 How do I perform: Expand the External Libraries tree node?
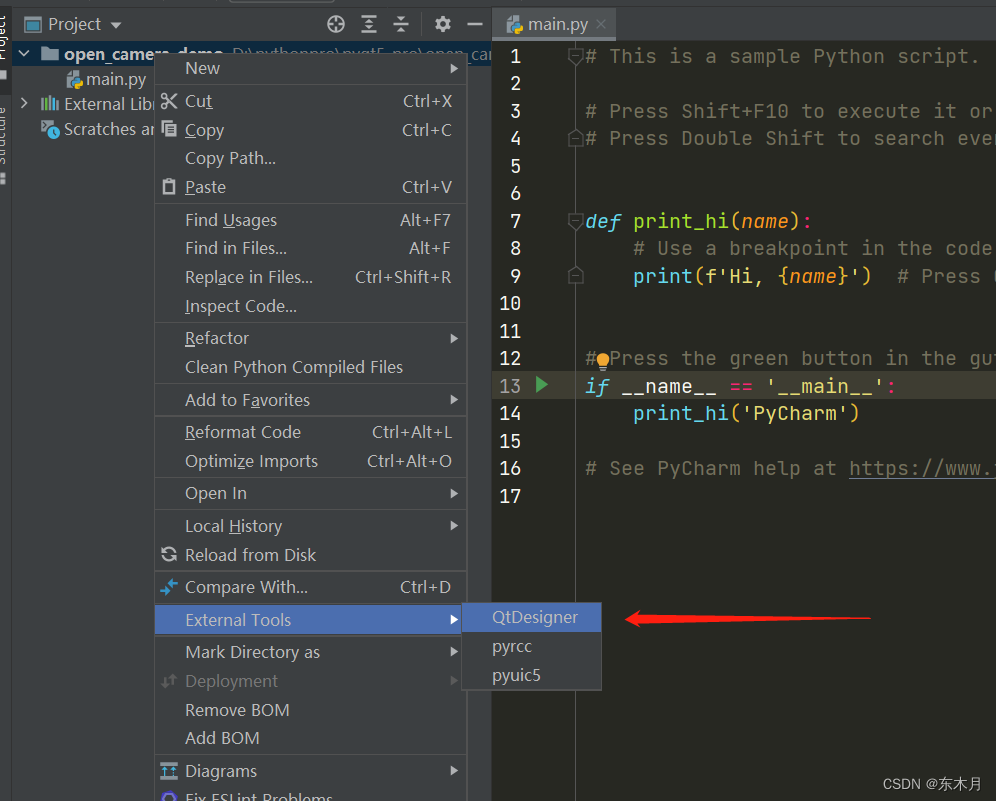point(24,103)
